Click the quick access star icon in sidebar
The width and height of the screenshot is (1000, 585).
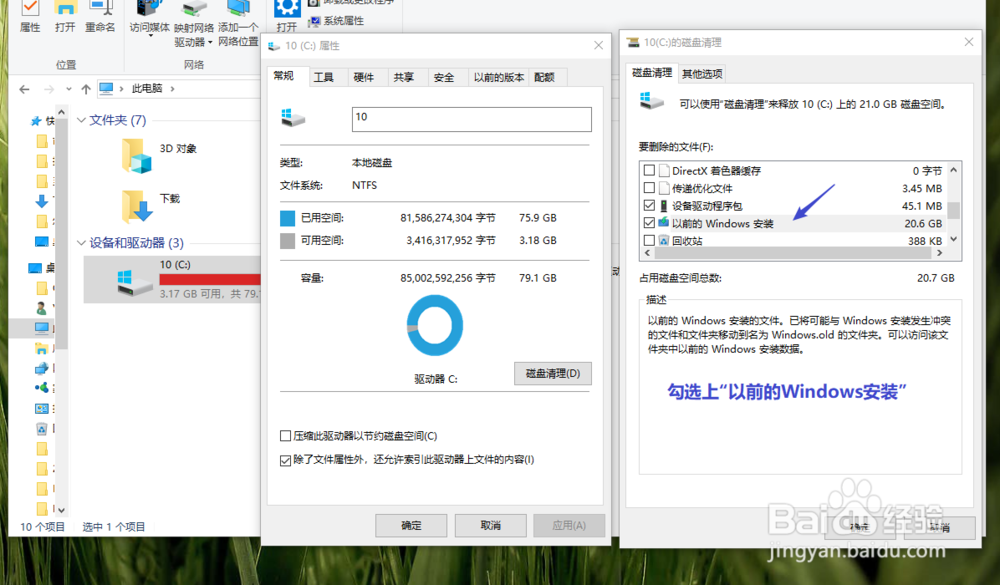(x=36, y=121)
